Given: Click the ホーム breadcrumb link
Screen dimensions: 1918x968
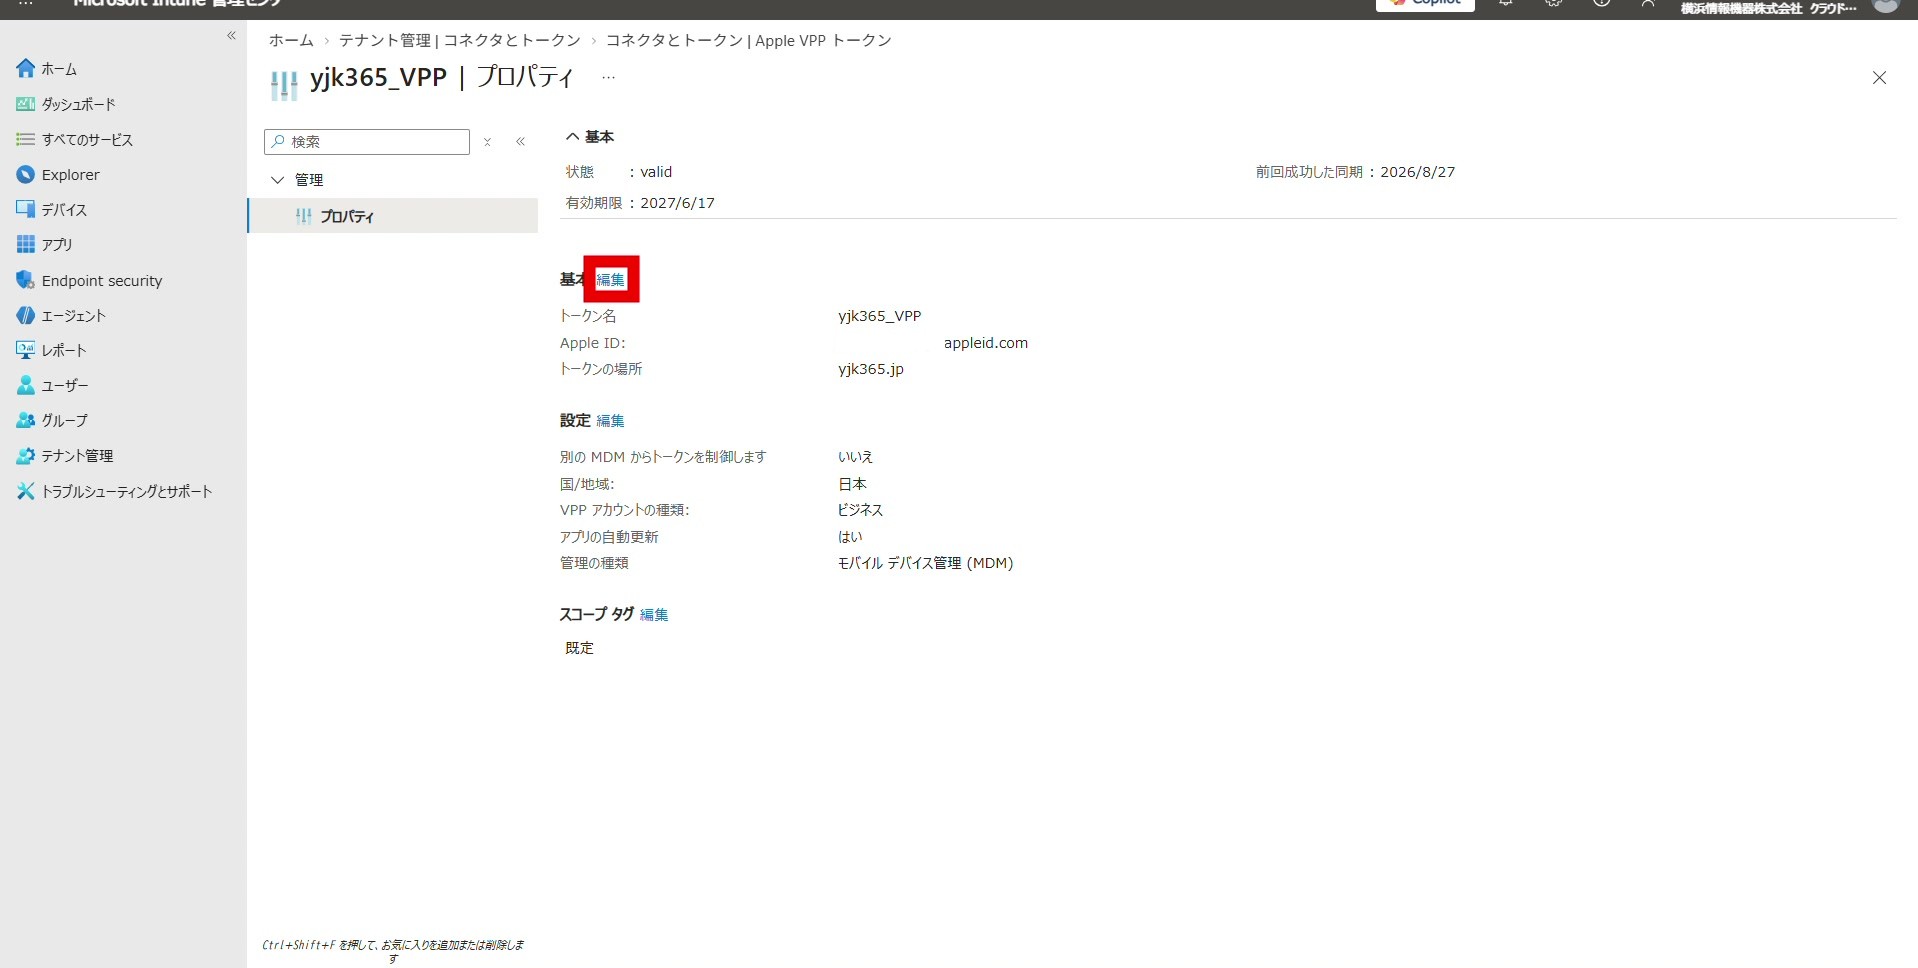Looking at the screenshot, I should [x=291, y=40].
